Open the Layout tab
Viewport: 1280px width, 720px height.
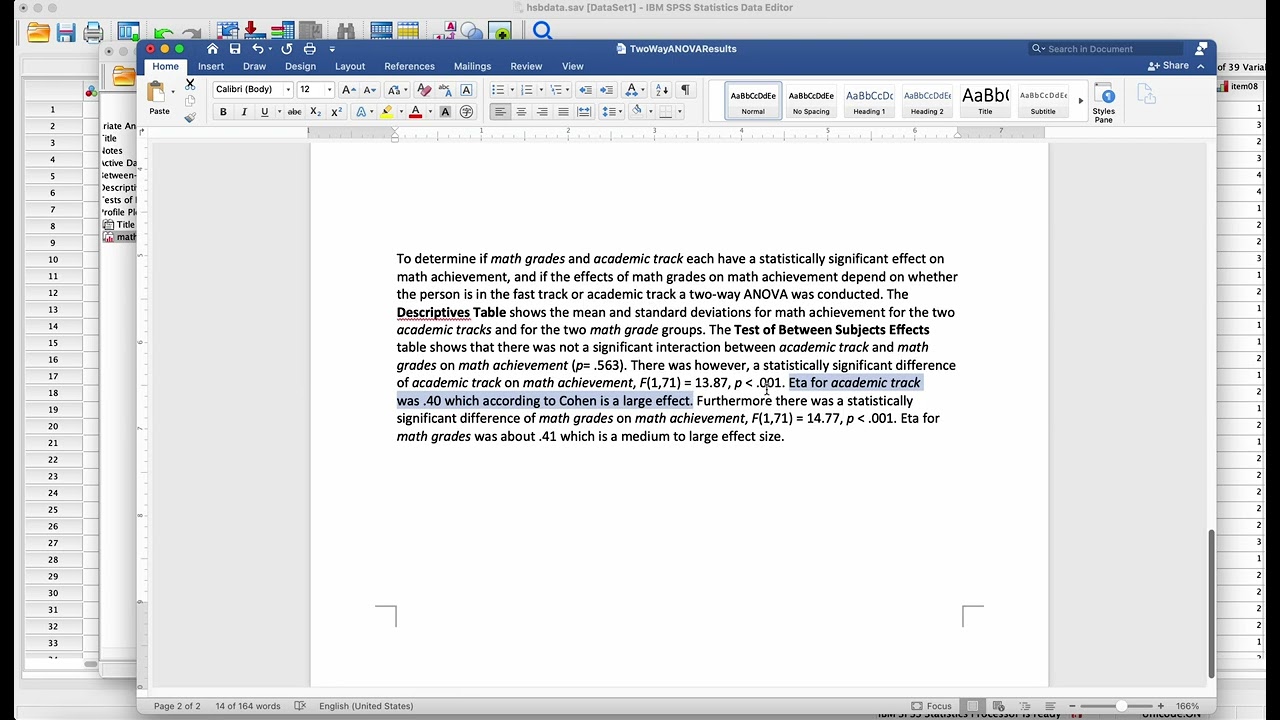[350, 67]
